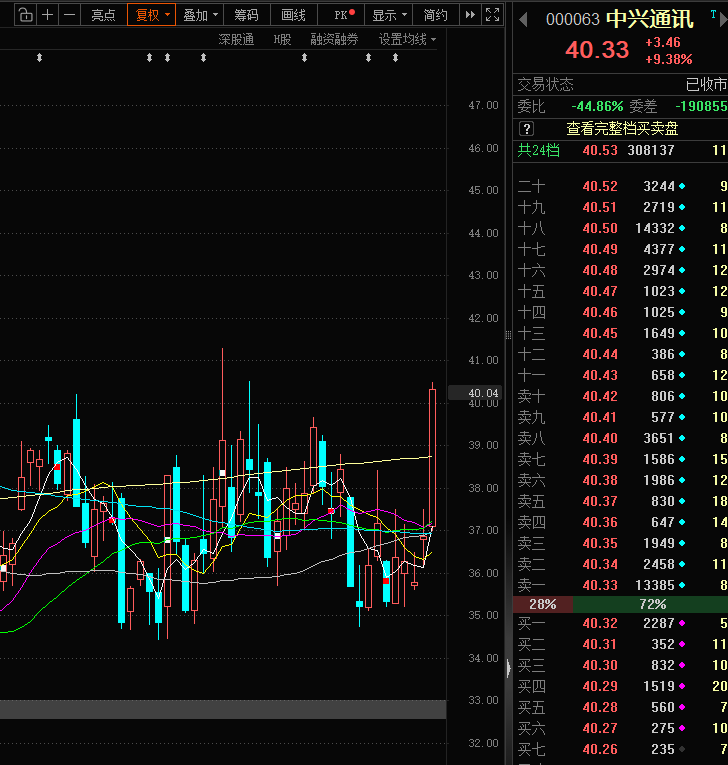Open the 叠加 overlay dropdown
The image size is (728, 765).
coord(200,15)
